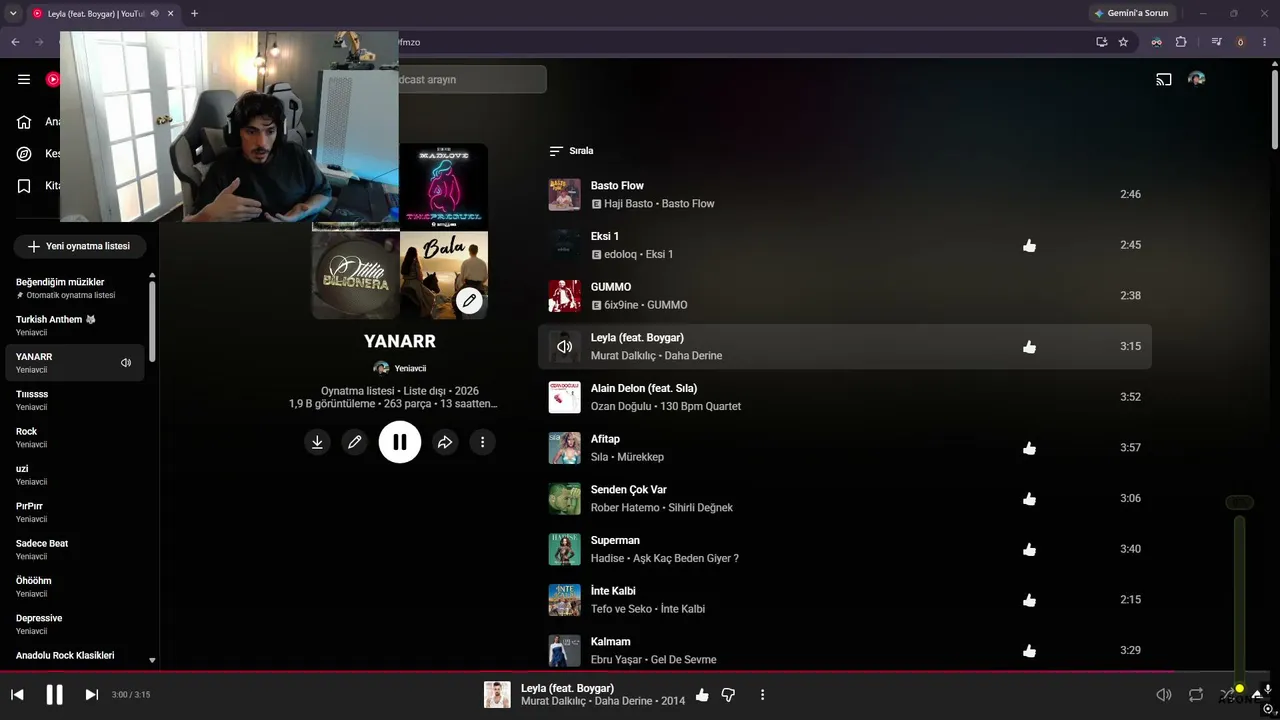1280x720 pixels.
Task: Go back with the browser back arrow
Action: (15, 42)
